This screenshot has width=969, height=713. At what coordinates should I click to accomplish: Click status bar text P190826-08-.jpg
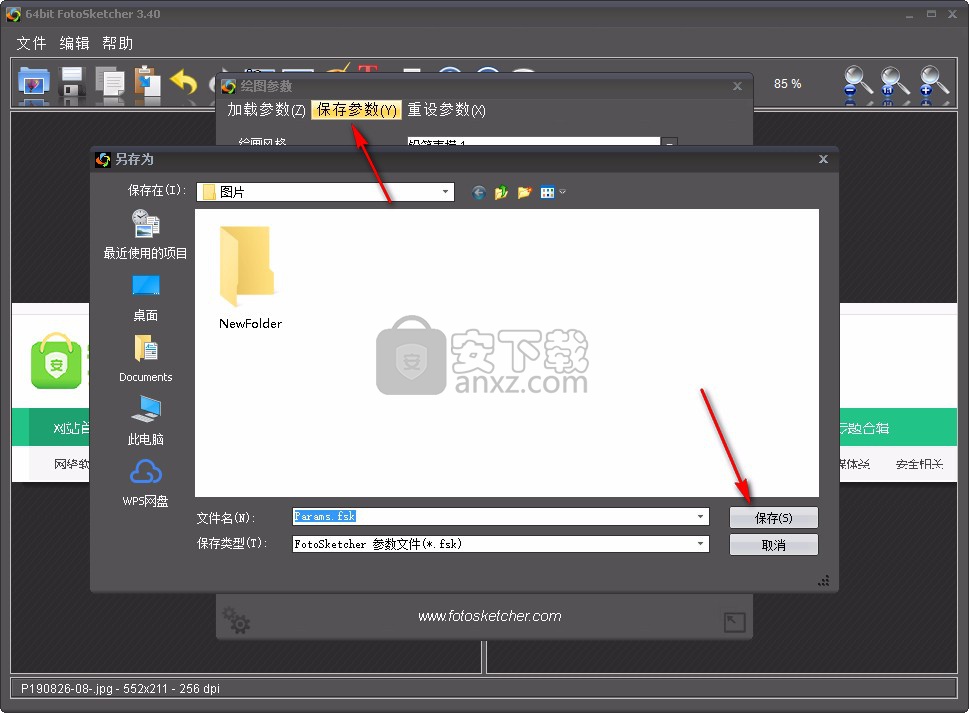(67, 688)
